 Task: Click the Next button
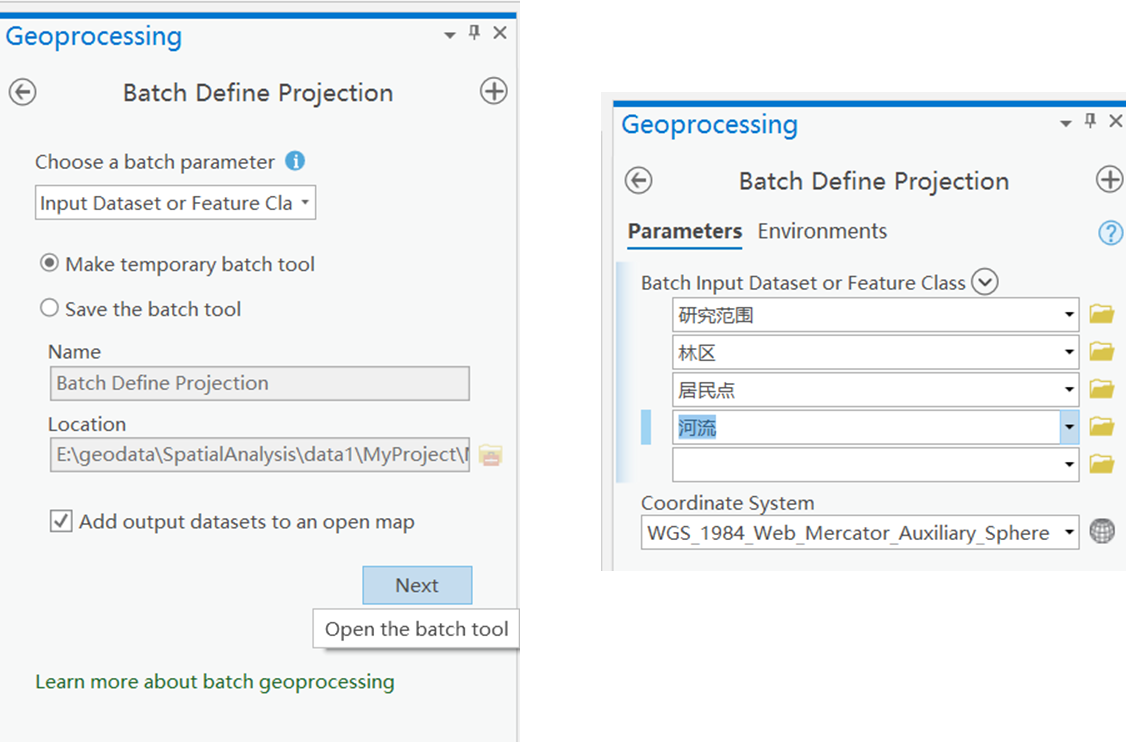pos(417,585)
